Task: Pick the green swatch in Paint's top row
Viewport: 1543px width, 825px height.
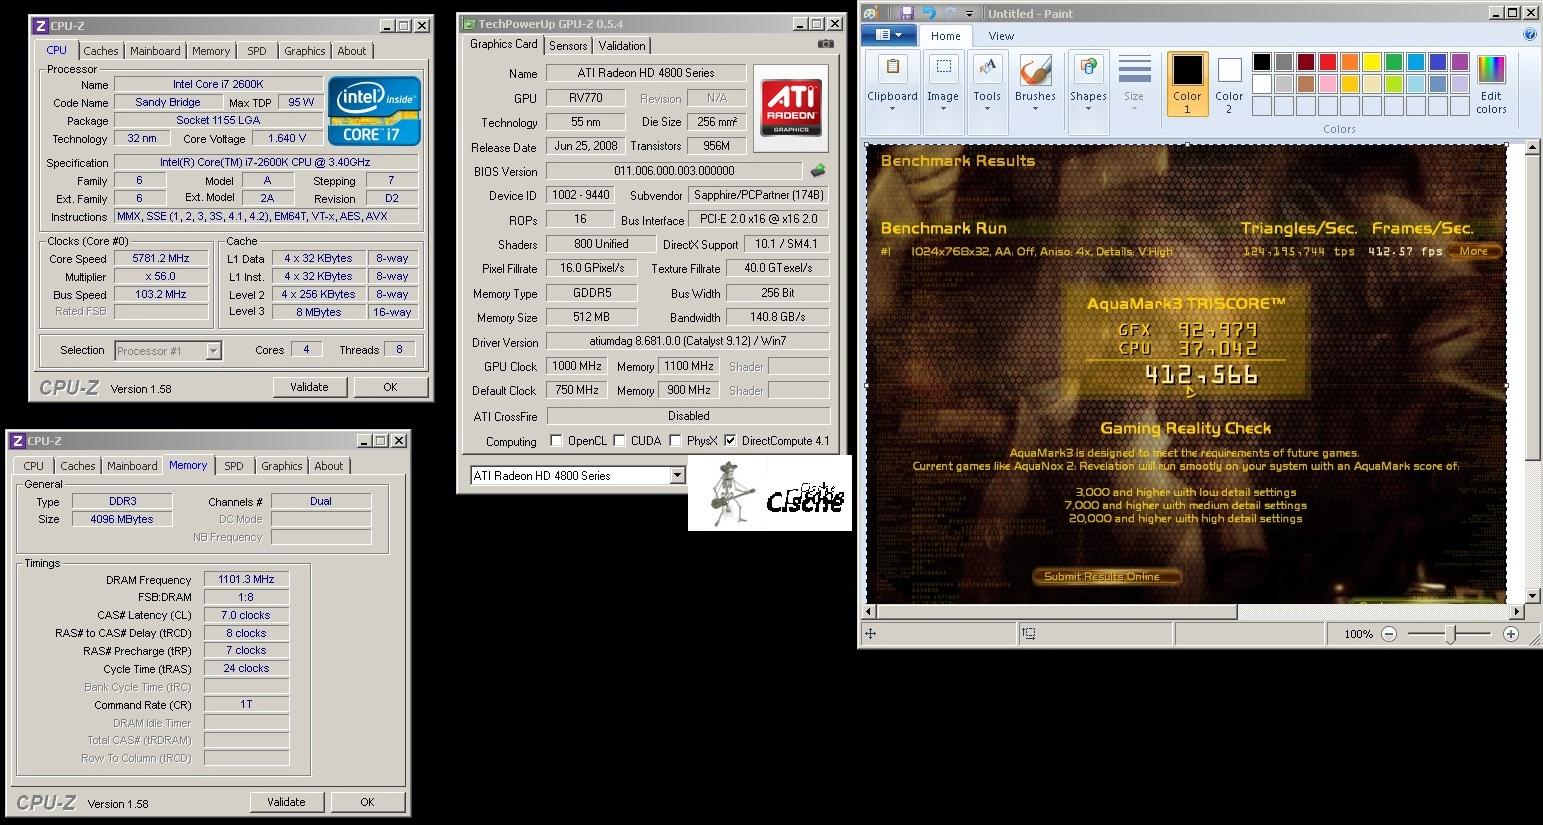Action: point(1394,62)
